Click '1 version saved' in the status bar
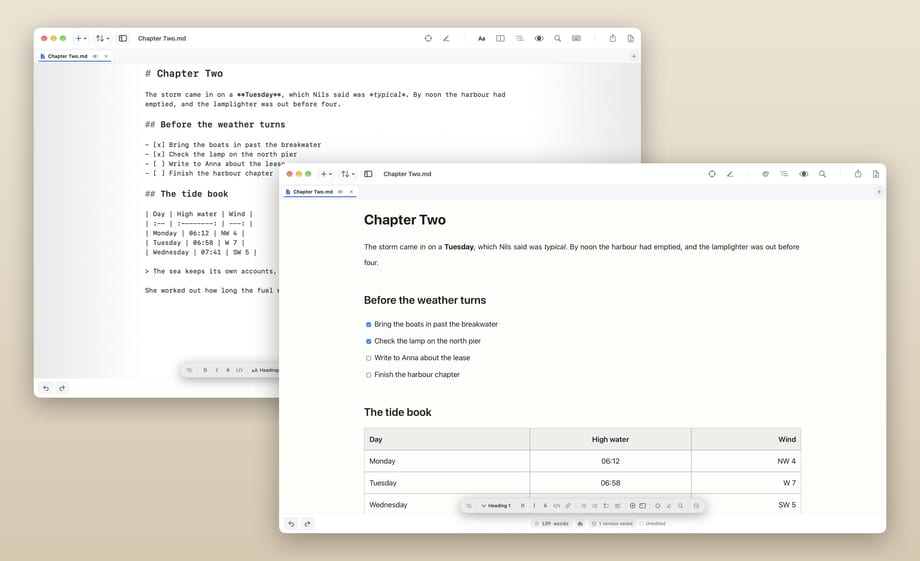Viewport: 920px width, 561px height. pos(612,523)
